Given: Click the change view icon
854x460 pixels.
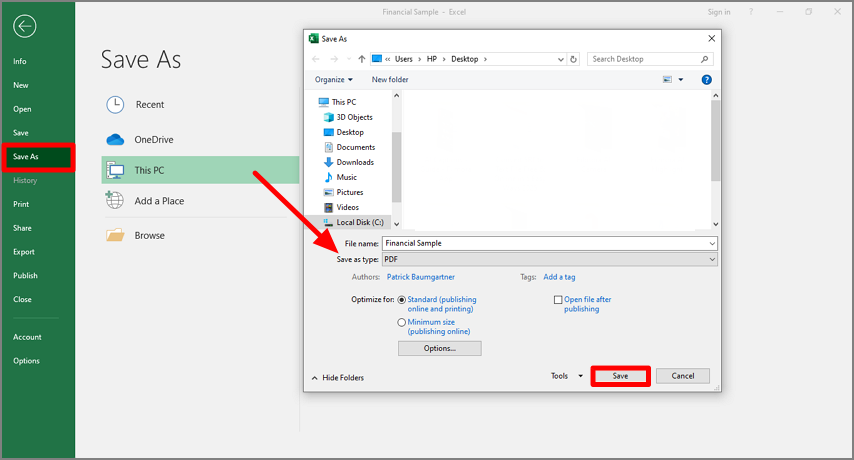Looking at the screenshot, I should 667,79.
